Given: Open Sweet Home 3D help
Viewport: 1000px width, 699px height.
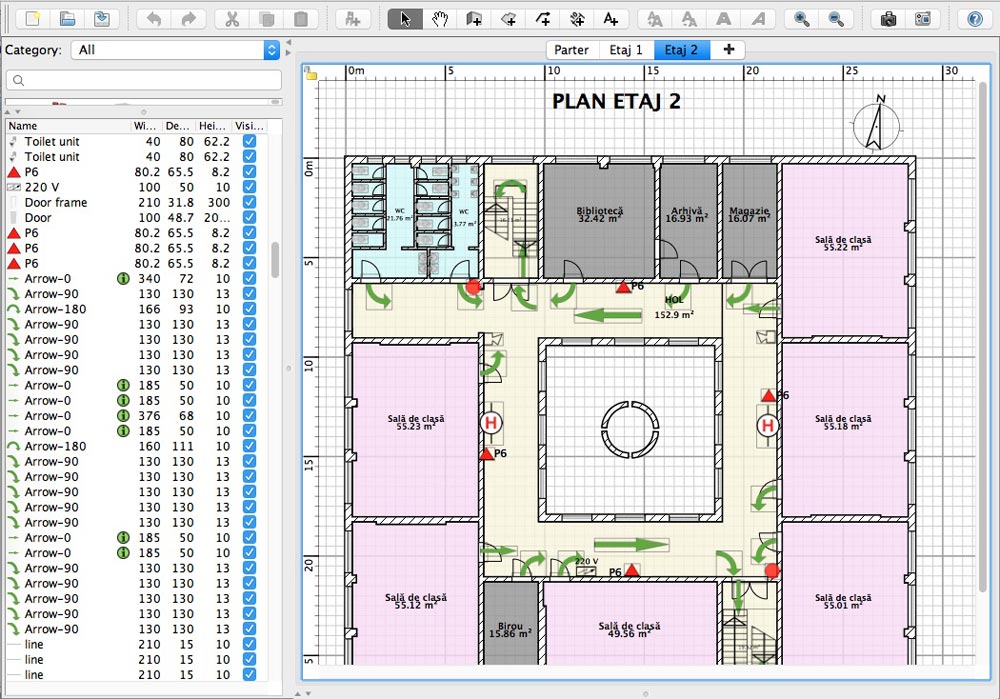Looking at the screenshot, I should [975, 18].
